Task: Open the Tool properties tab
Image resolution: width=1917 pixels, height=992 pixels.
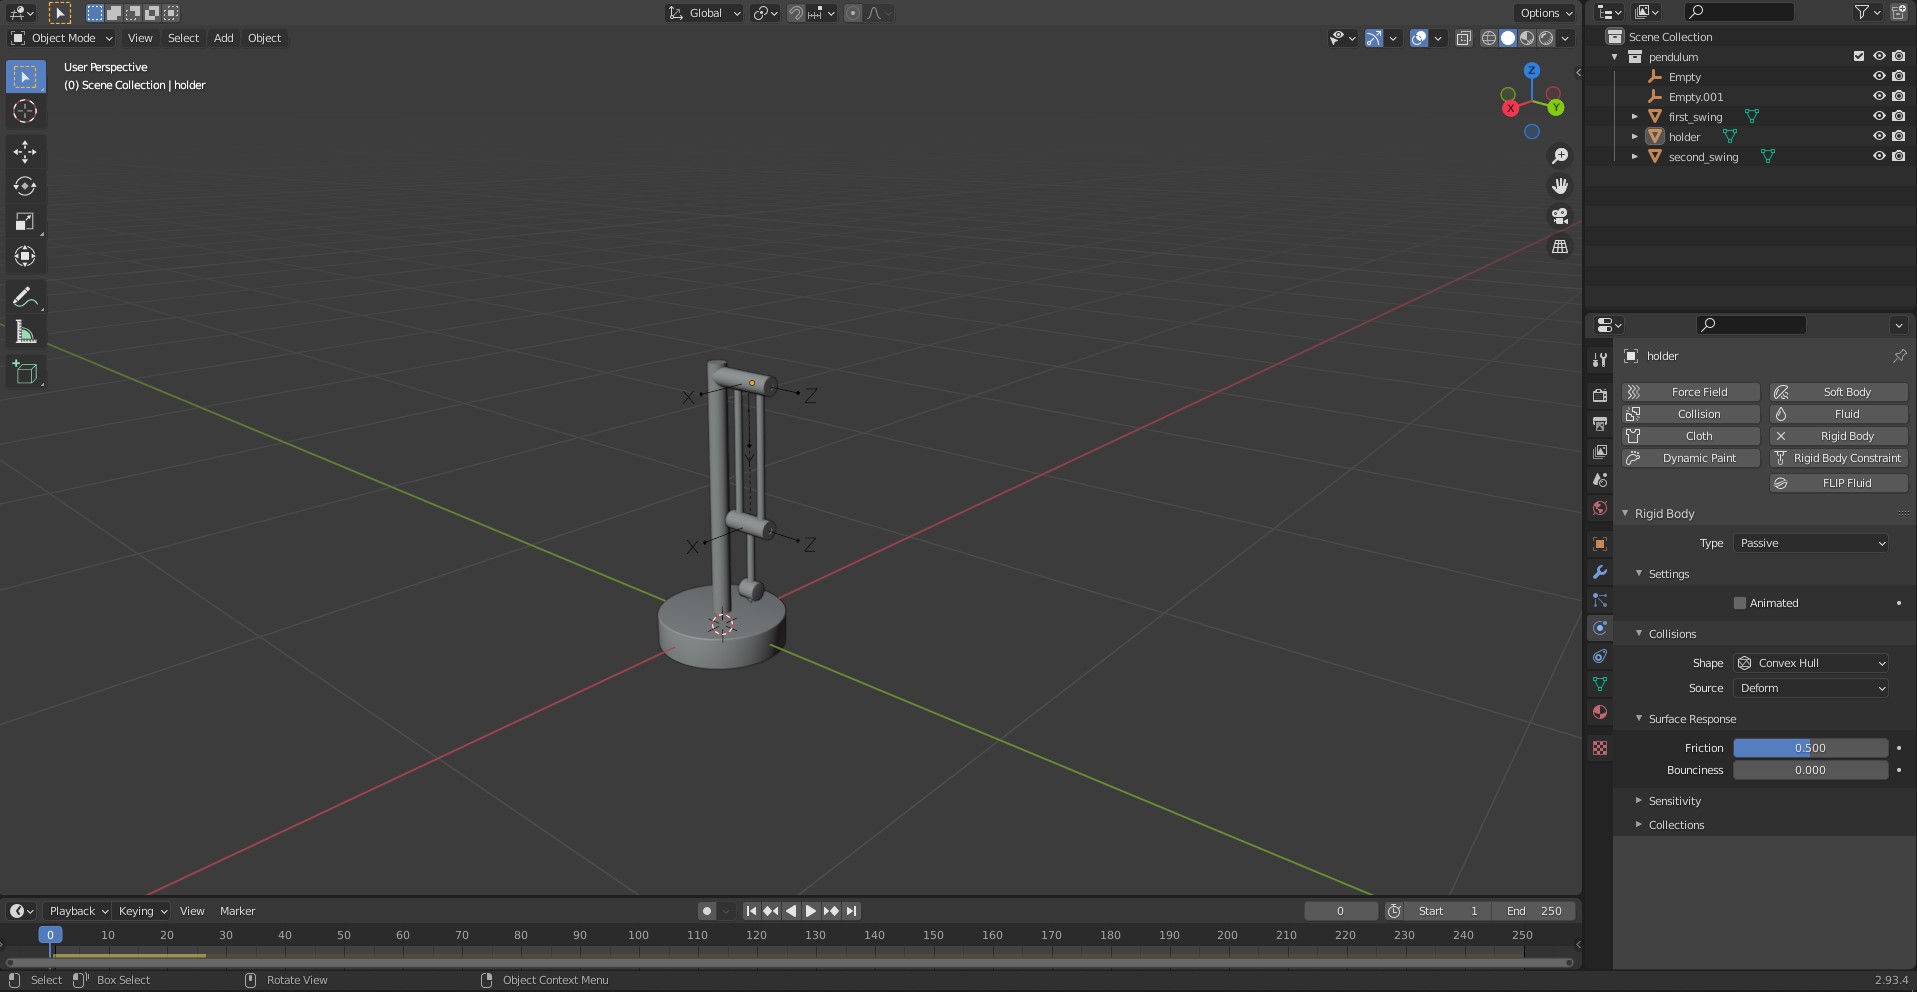Action: 1600,360
